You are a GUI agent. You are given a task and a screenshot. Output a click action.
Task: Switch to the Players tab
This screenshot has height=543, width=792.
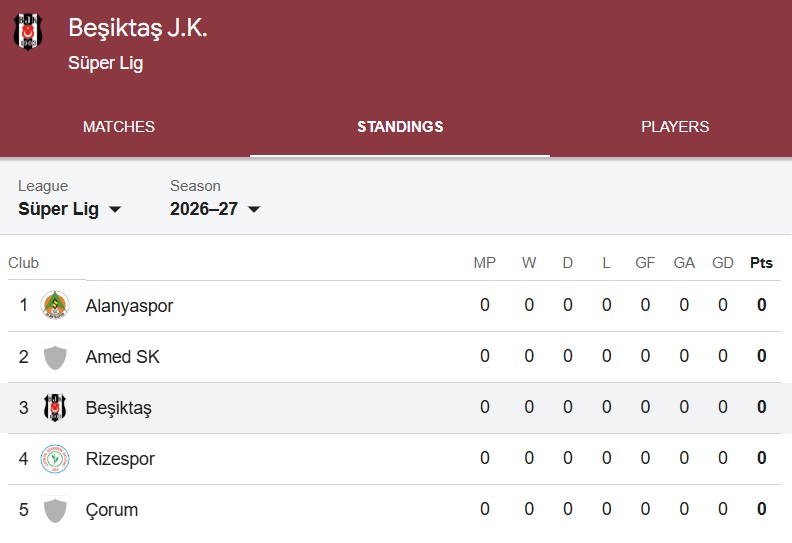(x=675, y=126)
